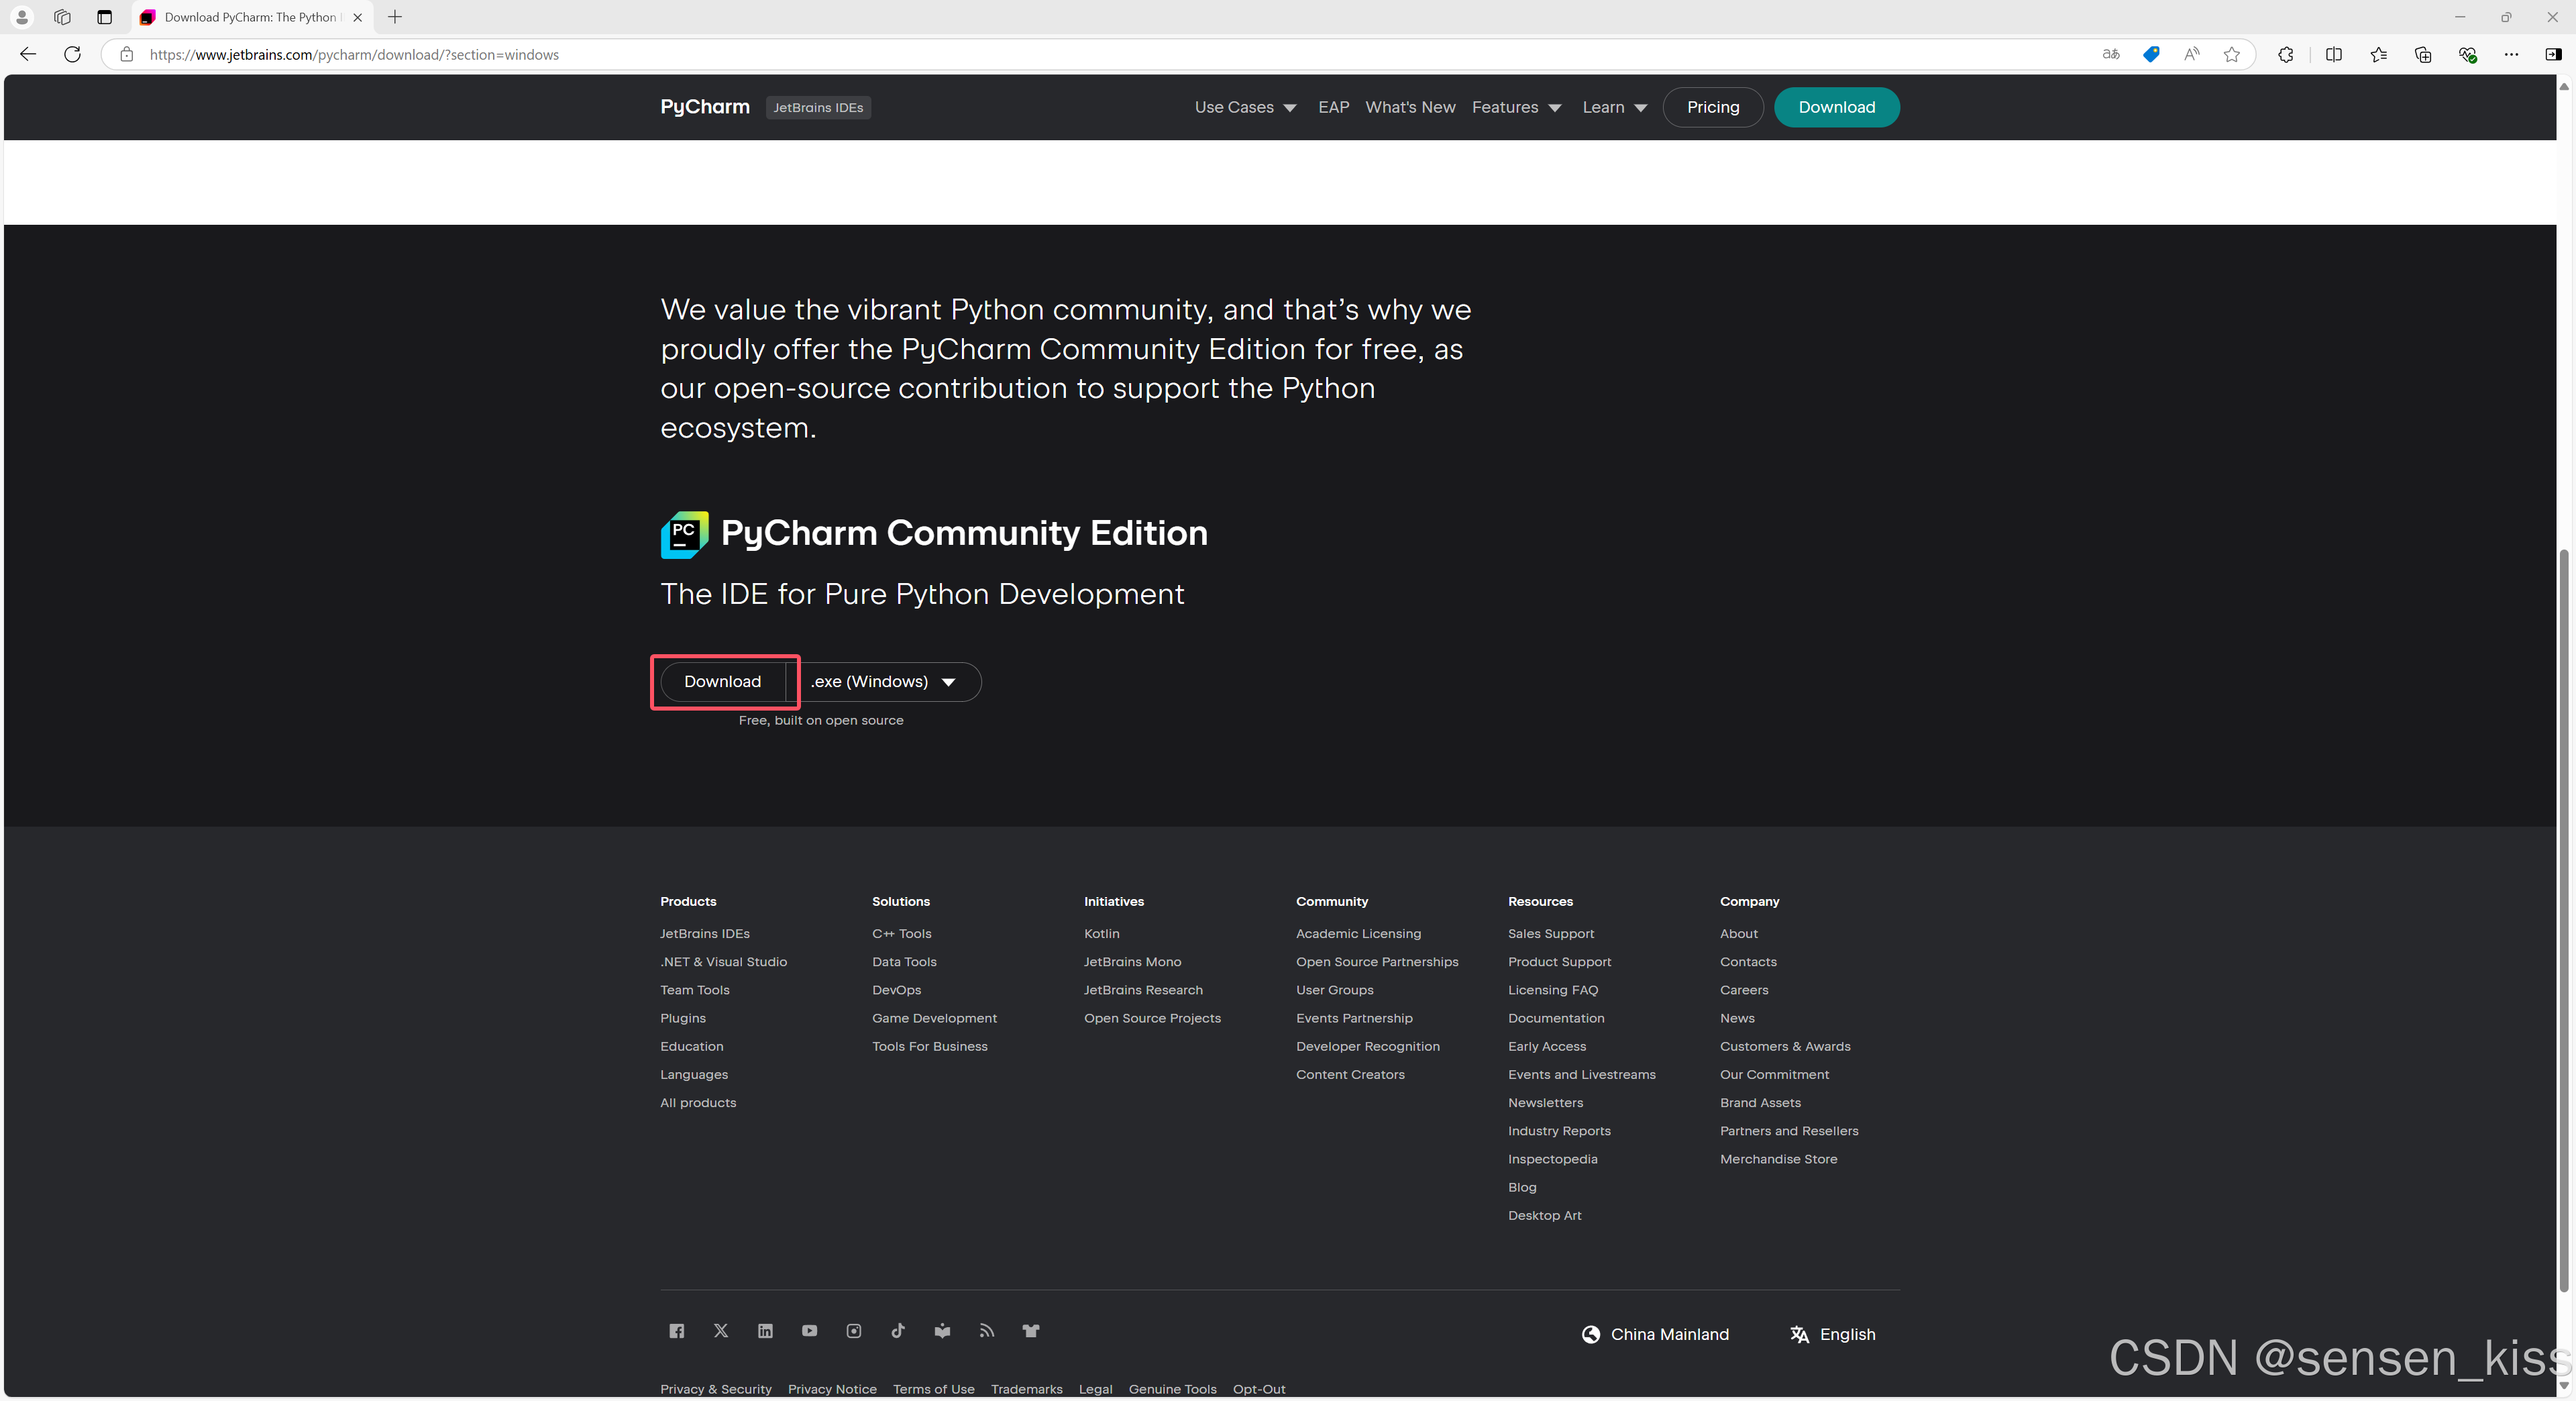Click the teal Download header button
2576x1401 pixels.
click(x=1836, y=107)
